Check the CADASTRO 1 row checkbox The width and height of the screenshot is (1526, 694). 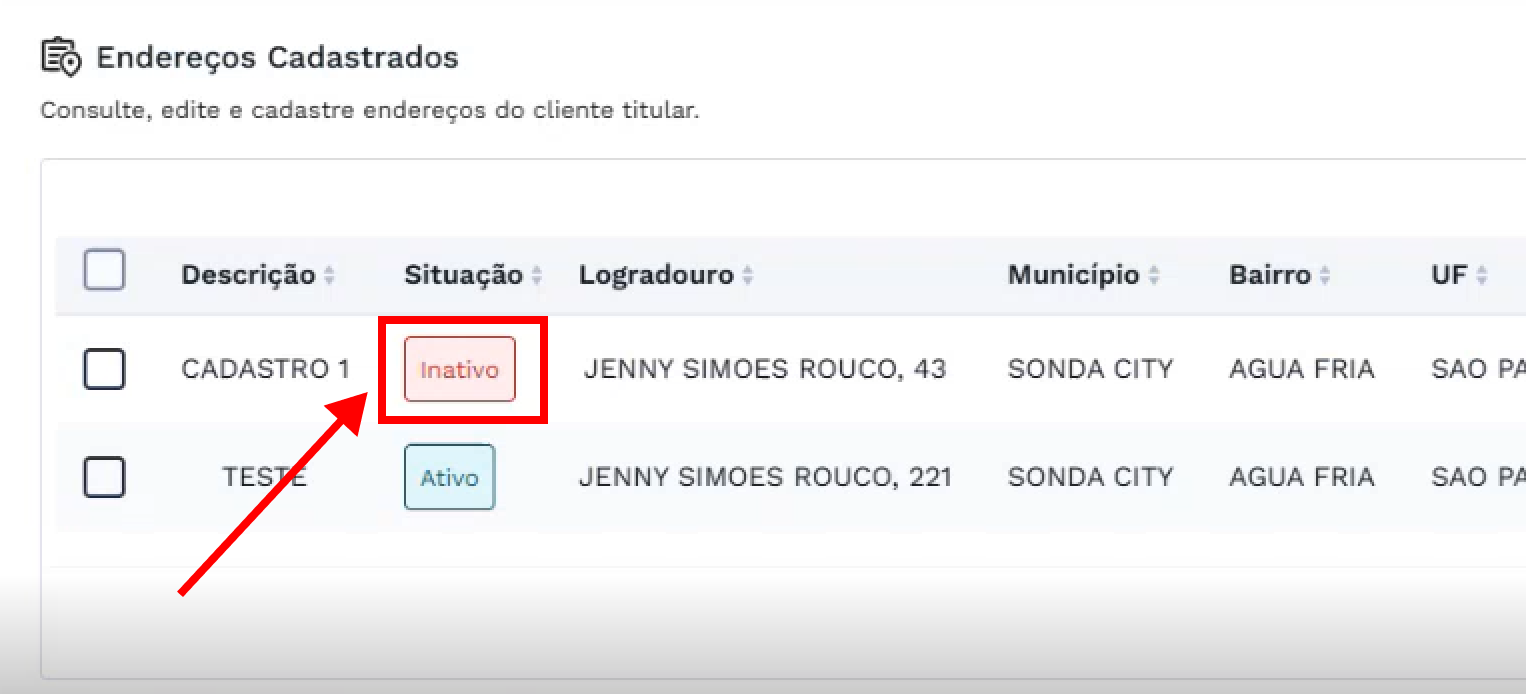[x=104, y=369]
